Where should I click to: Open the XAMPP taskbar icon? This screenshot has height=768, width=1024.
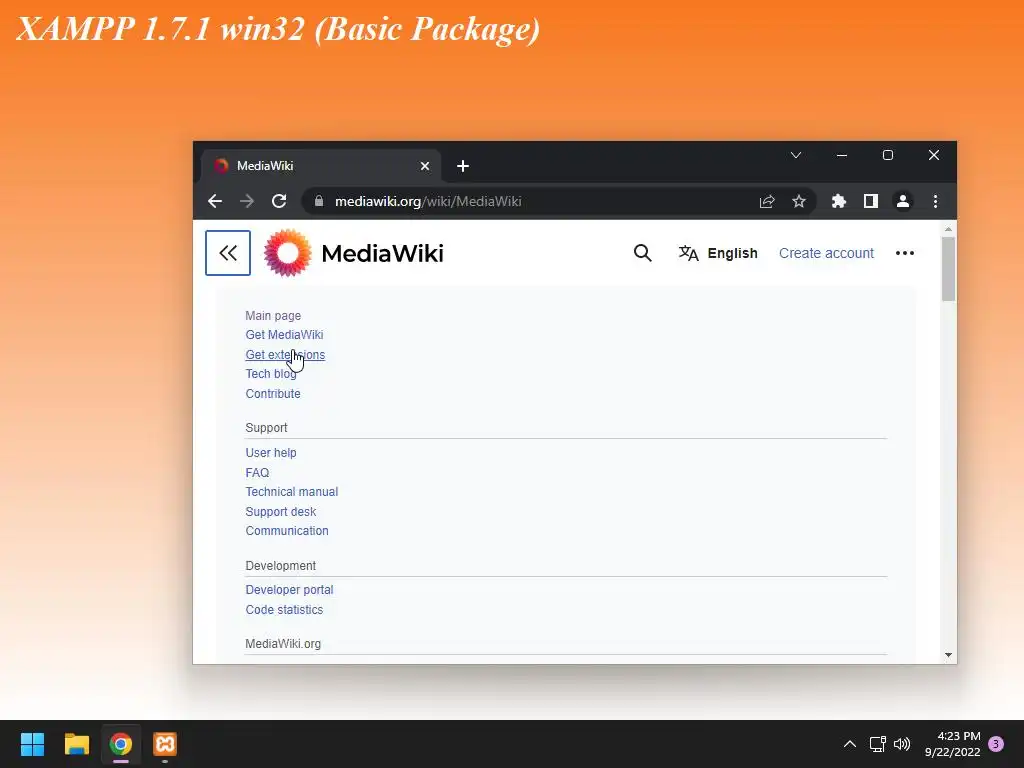[x=165, y=744]
